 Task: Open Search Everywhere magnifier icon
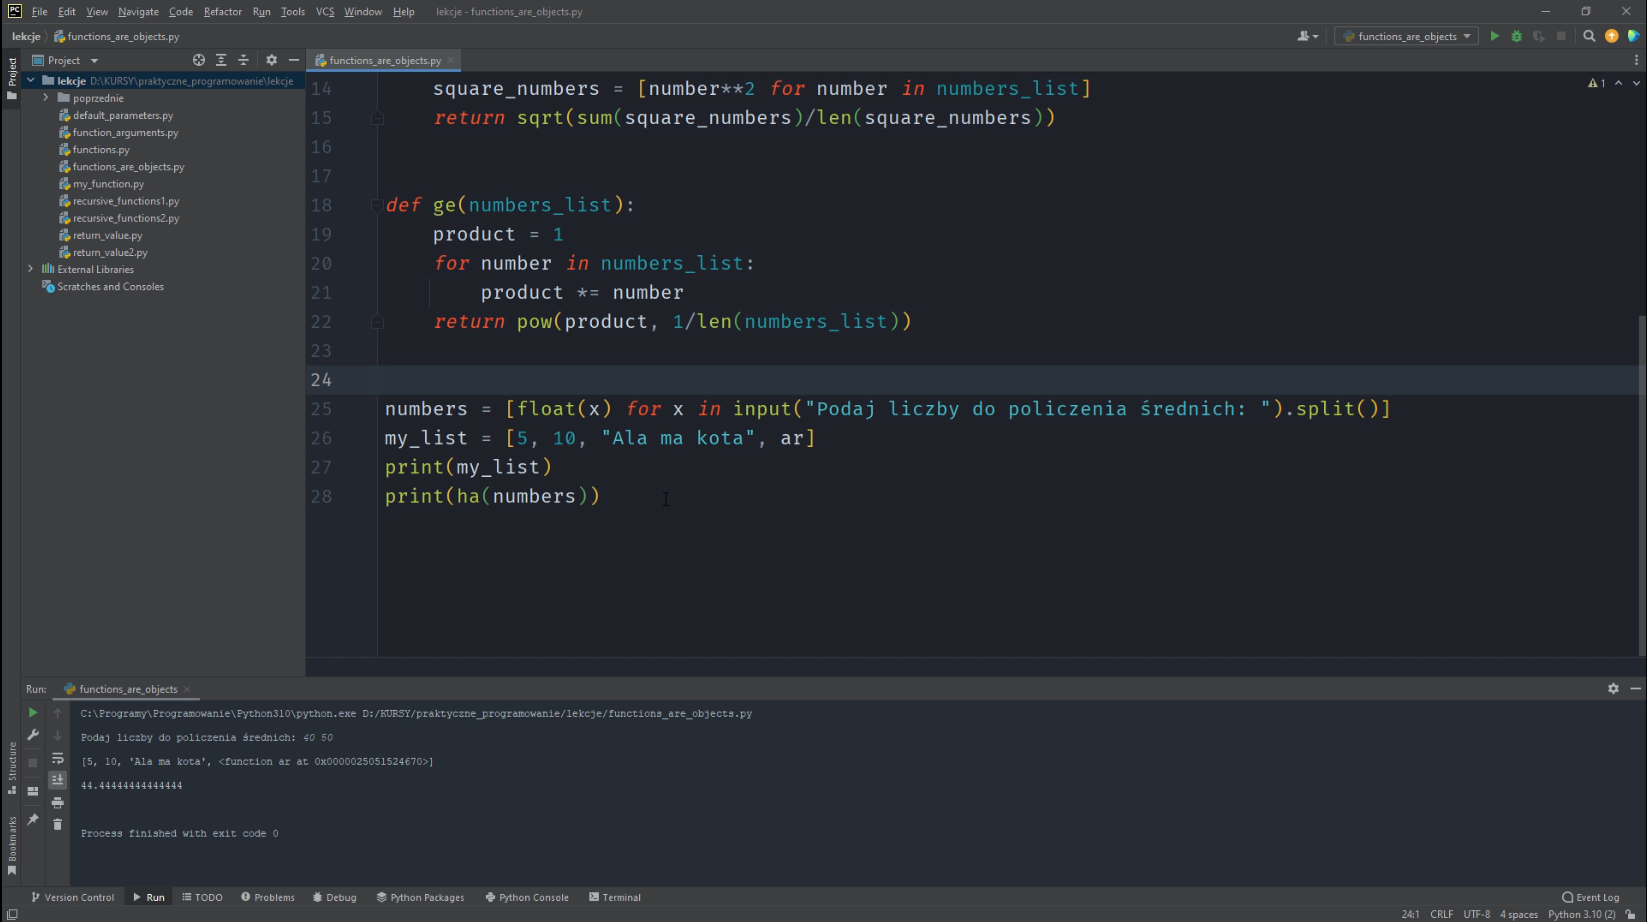pyautogui.click(x=1589, y=36)
